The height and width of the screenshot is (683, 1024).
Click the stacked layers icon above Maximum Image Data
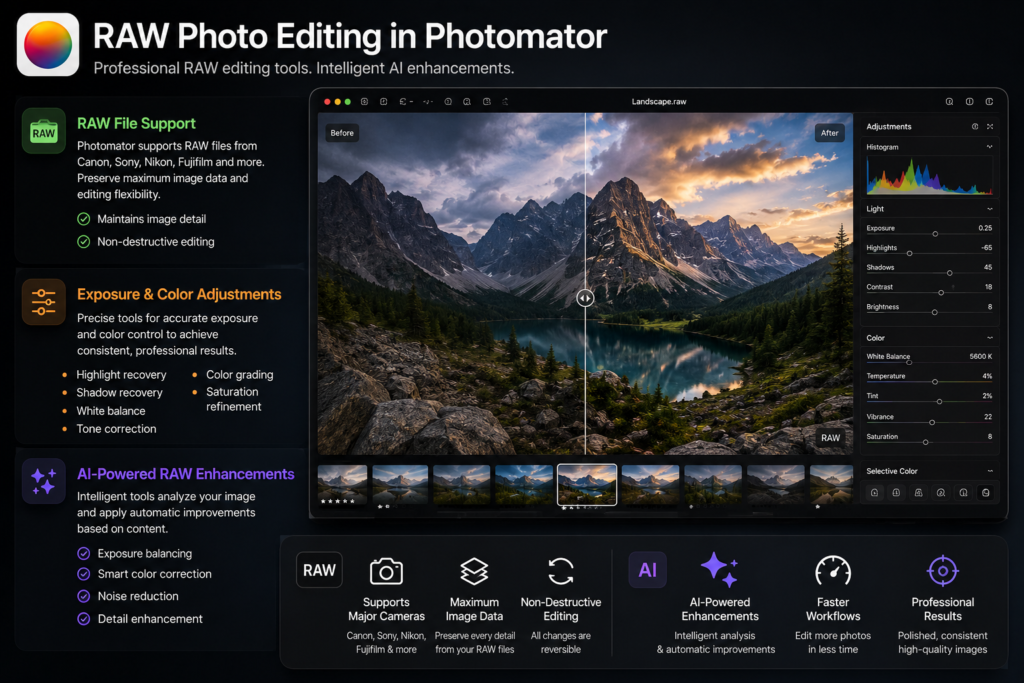[x=474, y=571]
